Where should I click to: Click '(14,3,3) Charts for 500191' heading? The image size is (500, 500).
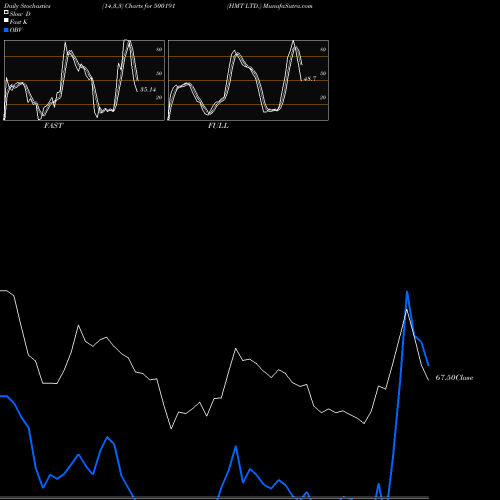(x=139, y=6)
